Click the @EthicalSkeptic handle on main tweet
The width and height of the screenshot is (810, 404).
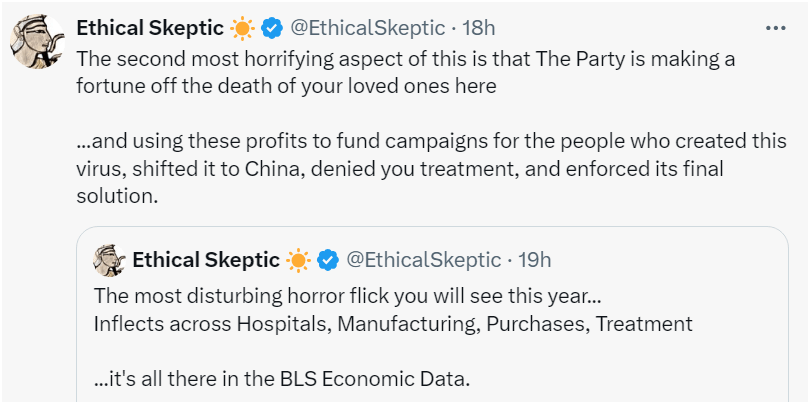point(368,28)
